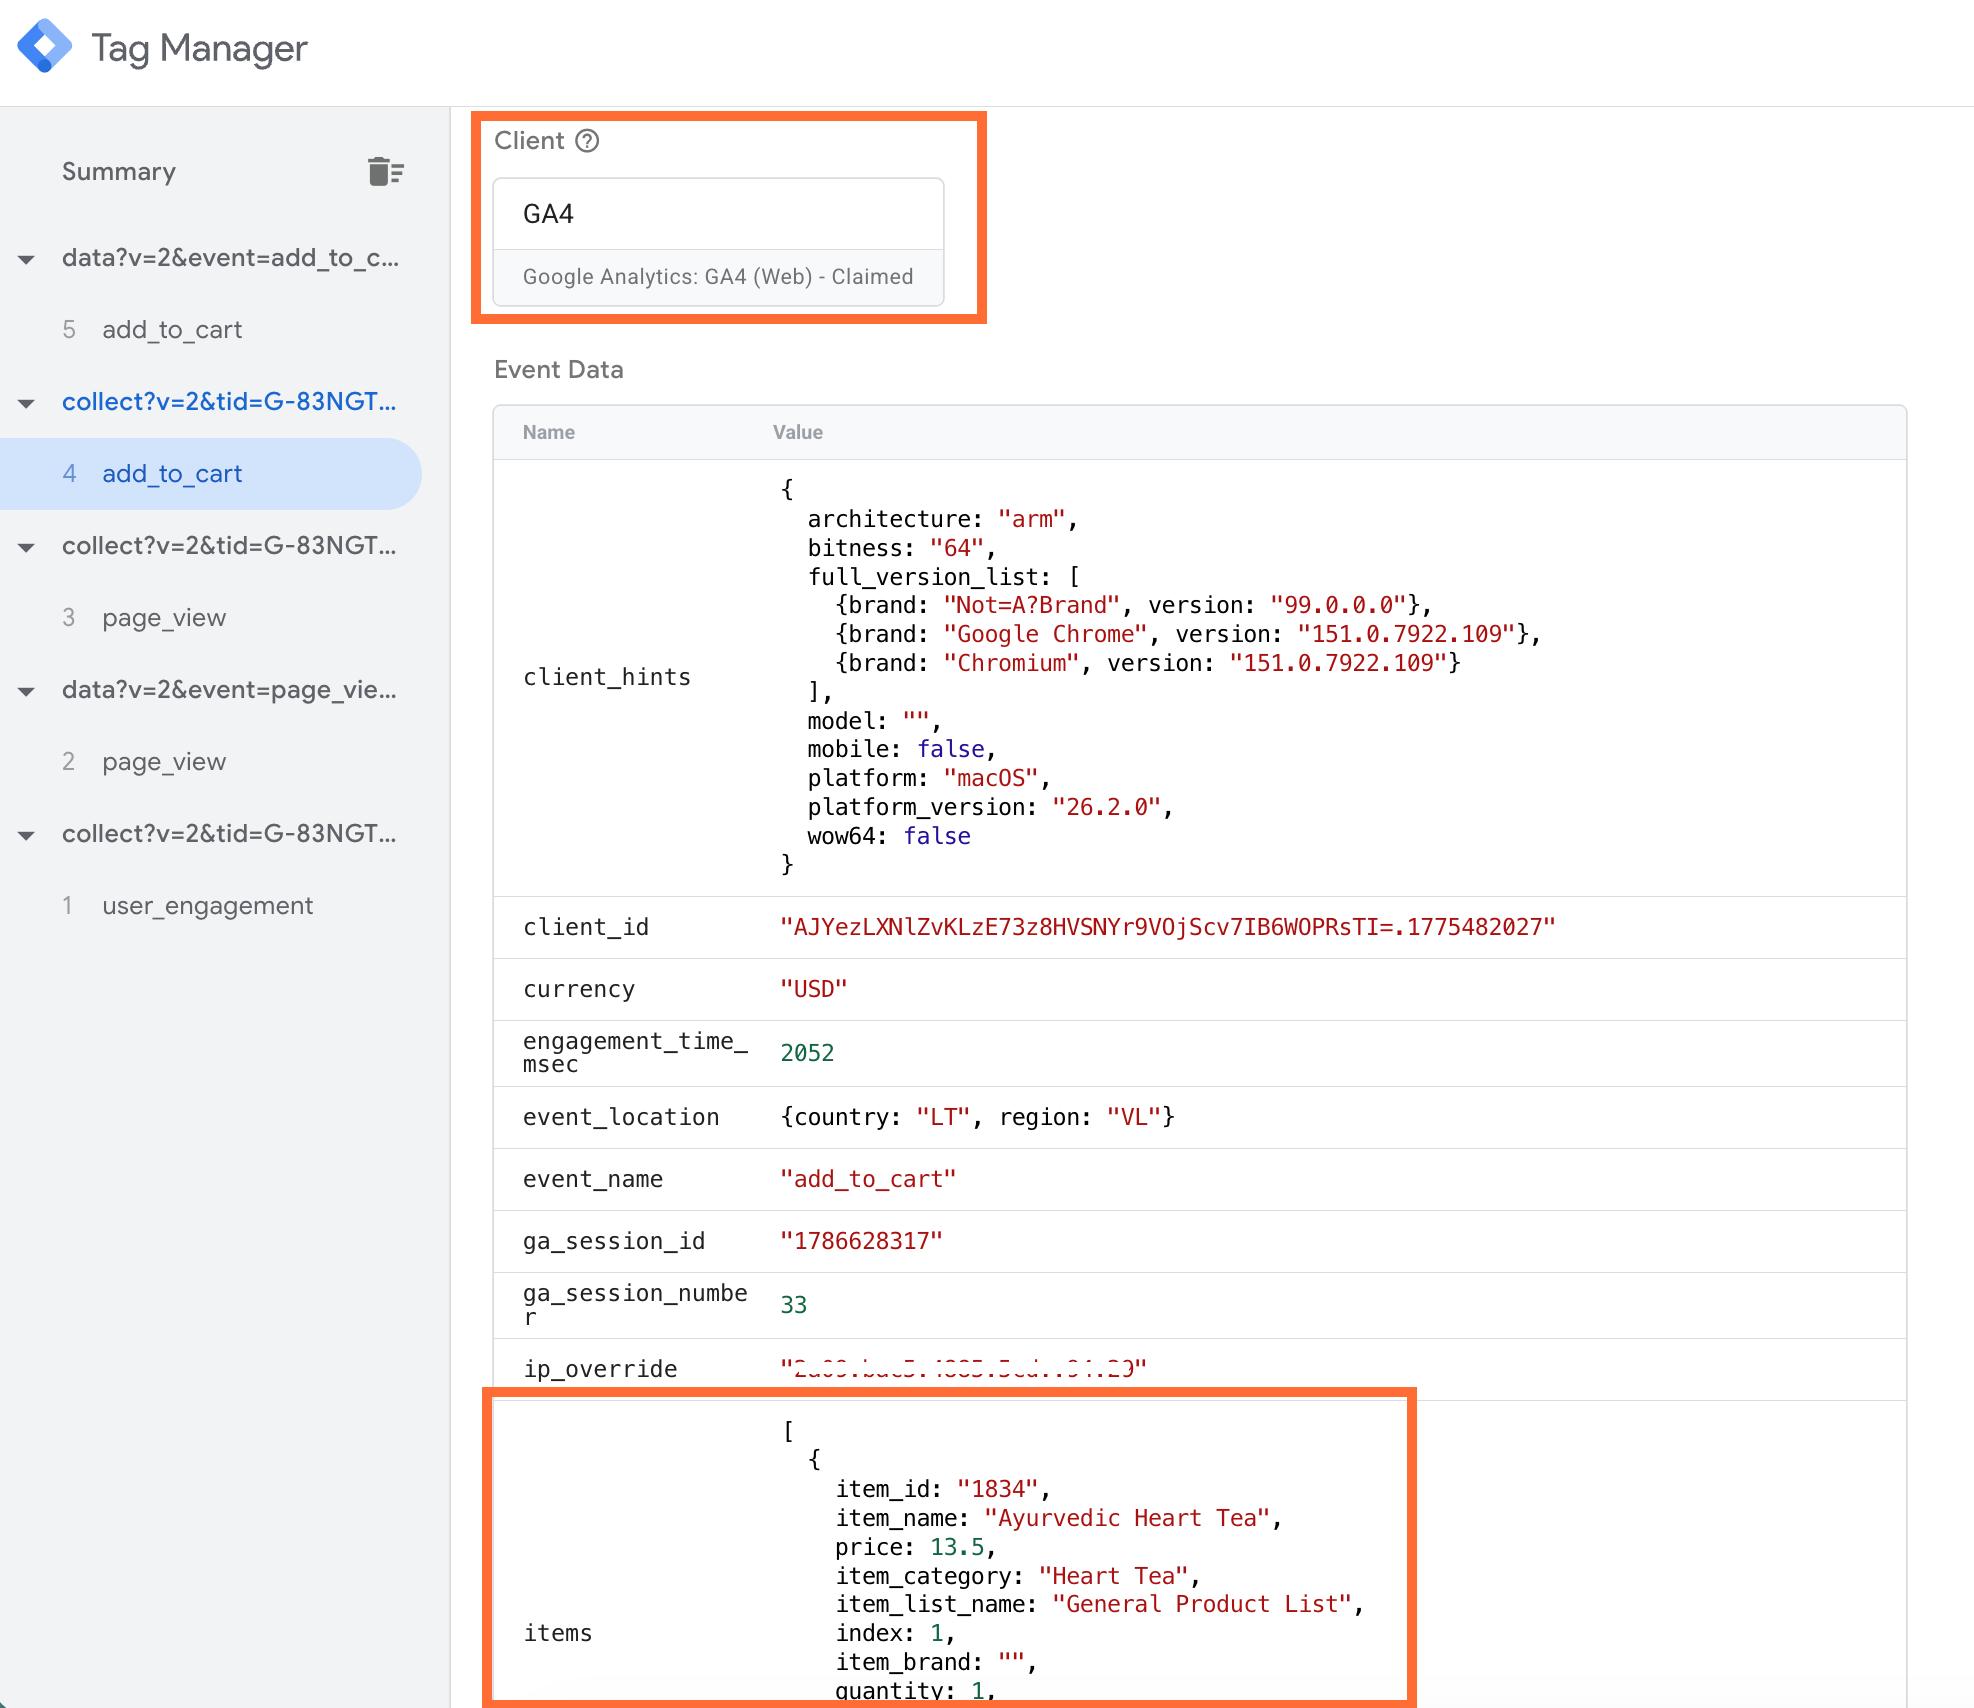Click the country "LT" region "VL" value
1974x1708 pixels.
point(977,1117)
